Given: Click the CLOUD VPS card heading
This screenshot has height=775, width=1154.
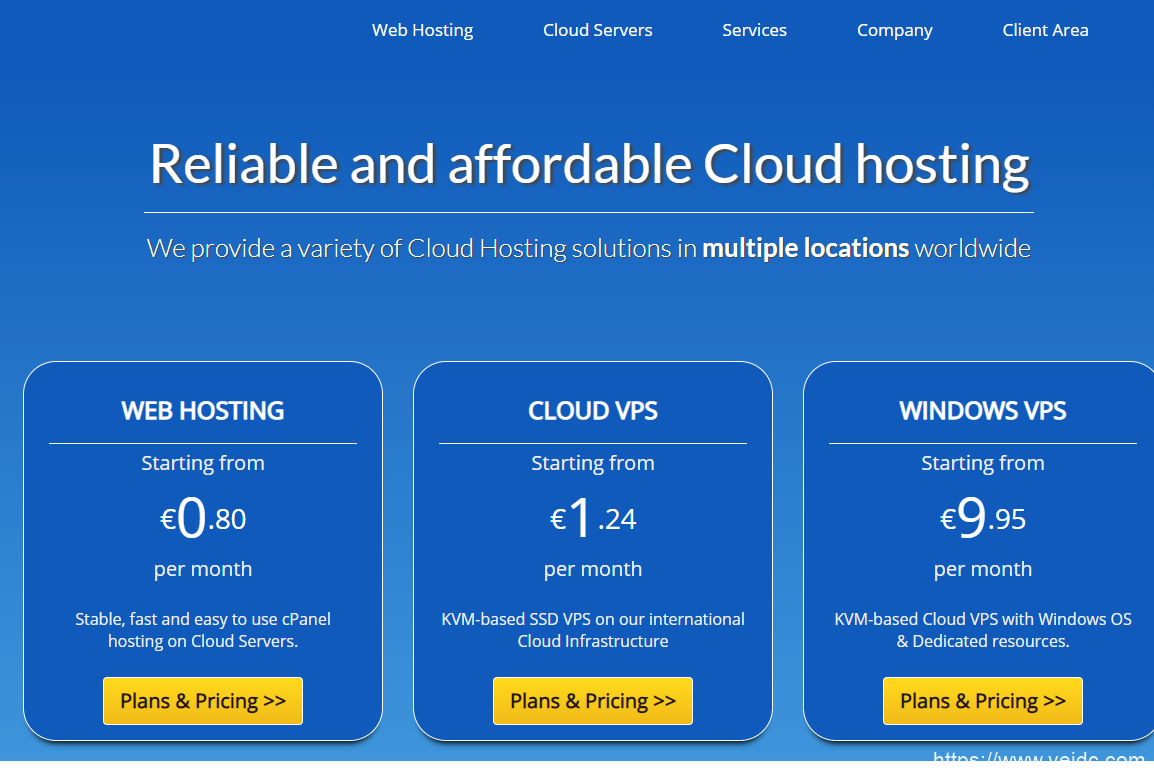Looking at the screenshot, I should pyautogui.click(x=593, y=411).
